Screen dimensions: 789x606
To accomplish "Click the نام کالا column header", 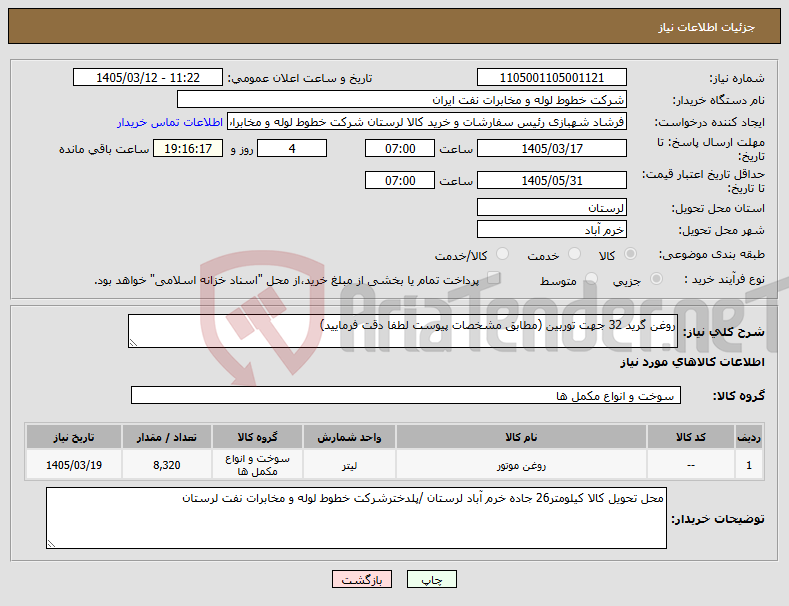I will [521, 437].
